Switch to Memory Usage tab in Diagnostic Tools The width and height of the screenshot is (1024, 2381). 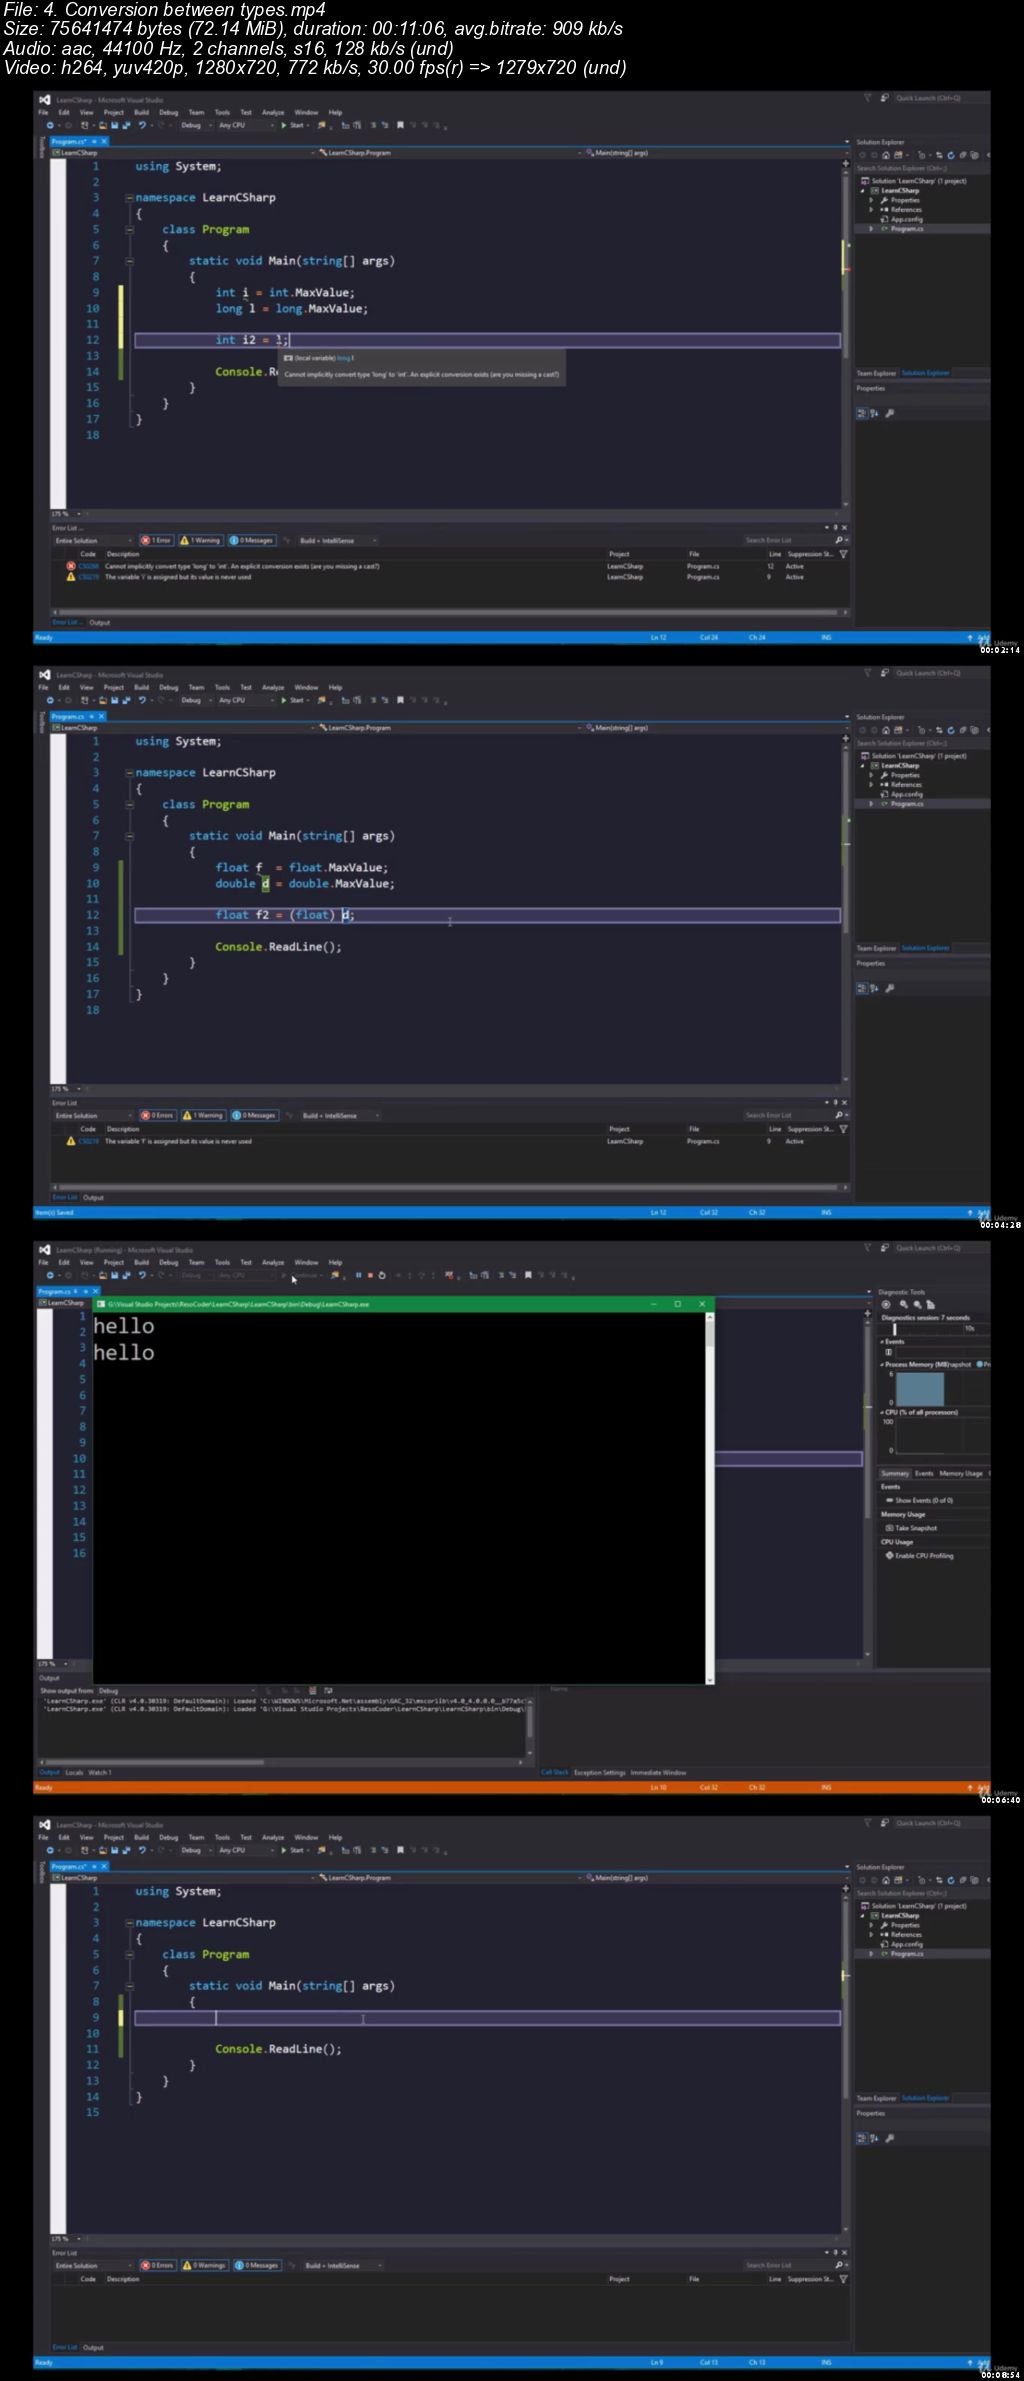coord(961,1473)
